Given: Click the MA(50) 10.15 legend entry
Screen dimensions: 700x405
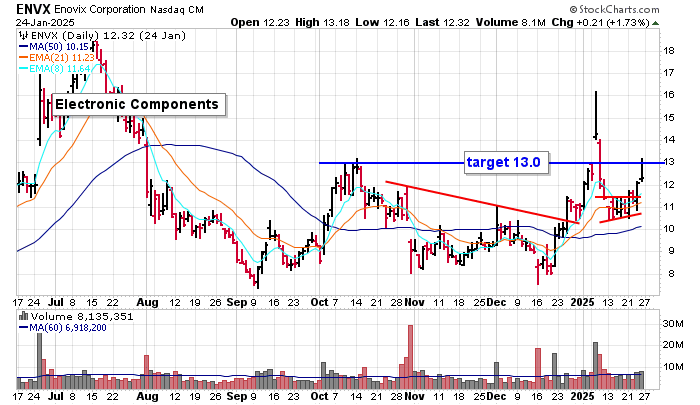Looking at the screenshot, I should point(54,46).
